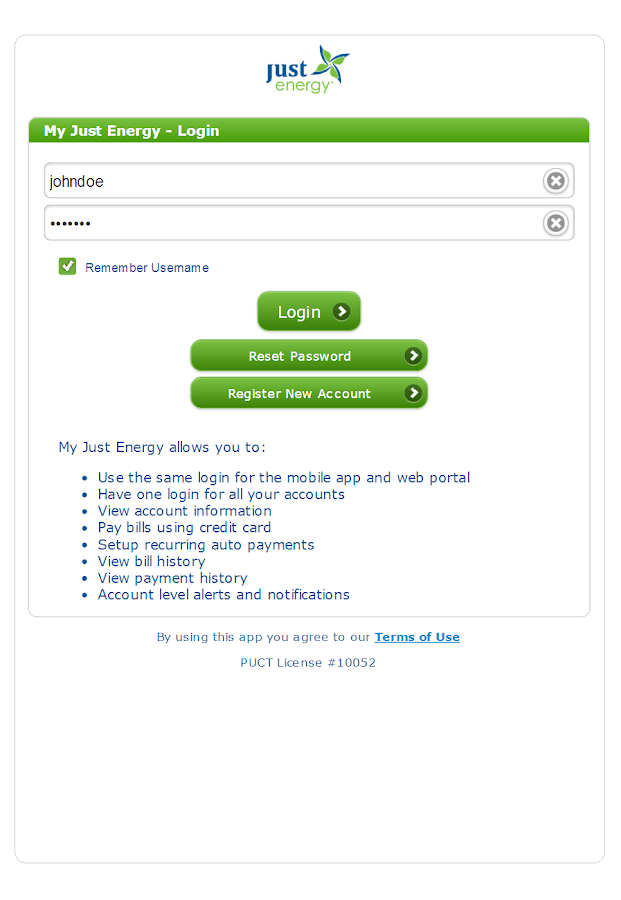621x900 pixels.
Task: Click the arrow icon on Login button
Action: click(342, 312)
